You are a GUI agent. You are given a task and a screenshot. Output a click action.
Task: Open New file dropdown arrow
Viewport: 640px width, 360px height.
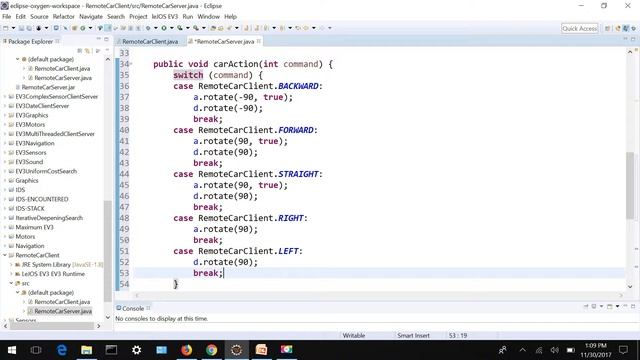tap(13, 28)
